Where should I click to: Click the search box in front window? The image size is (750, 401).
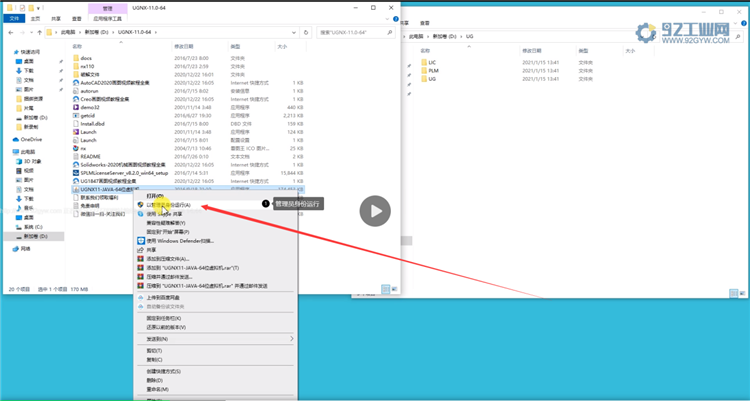click(x=355, y=33)
